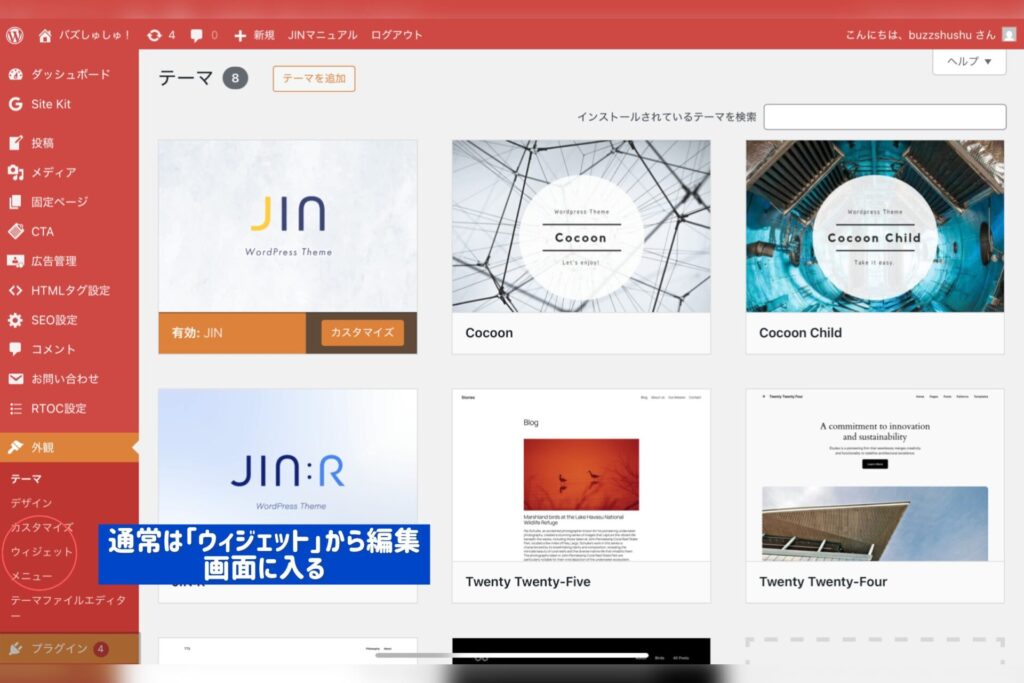
Task: Select the Cocoon Child theme thumbnail
Action: [875, 226]
